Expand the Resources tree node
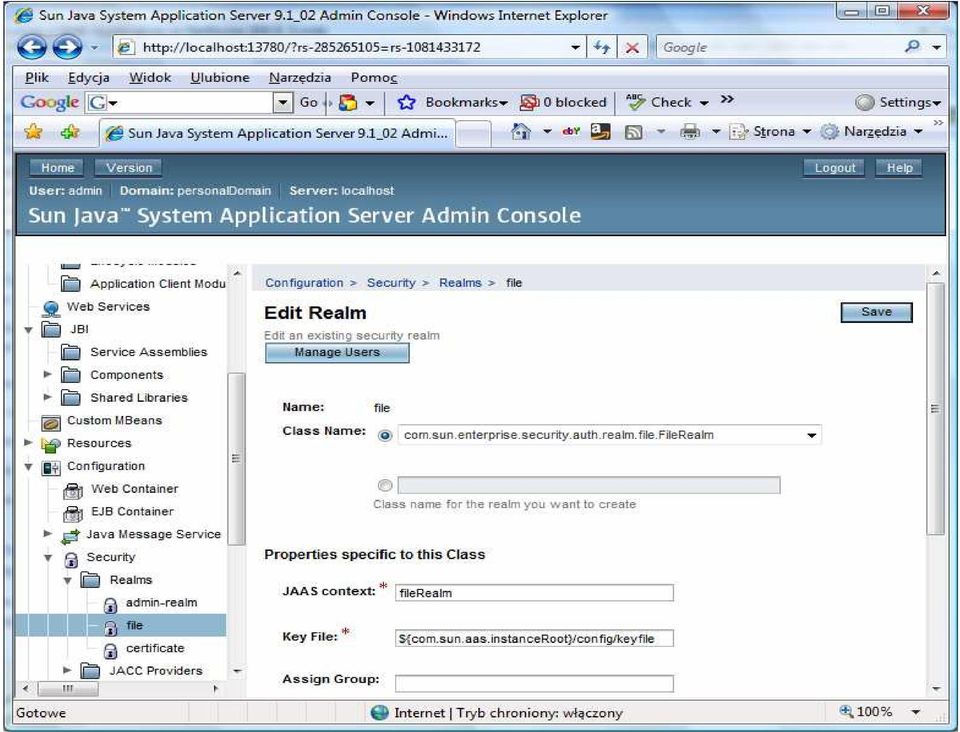960x732 pixels. point(28,443)
